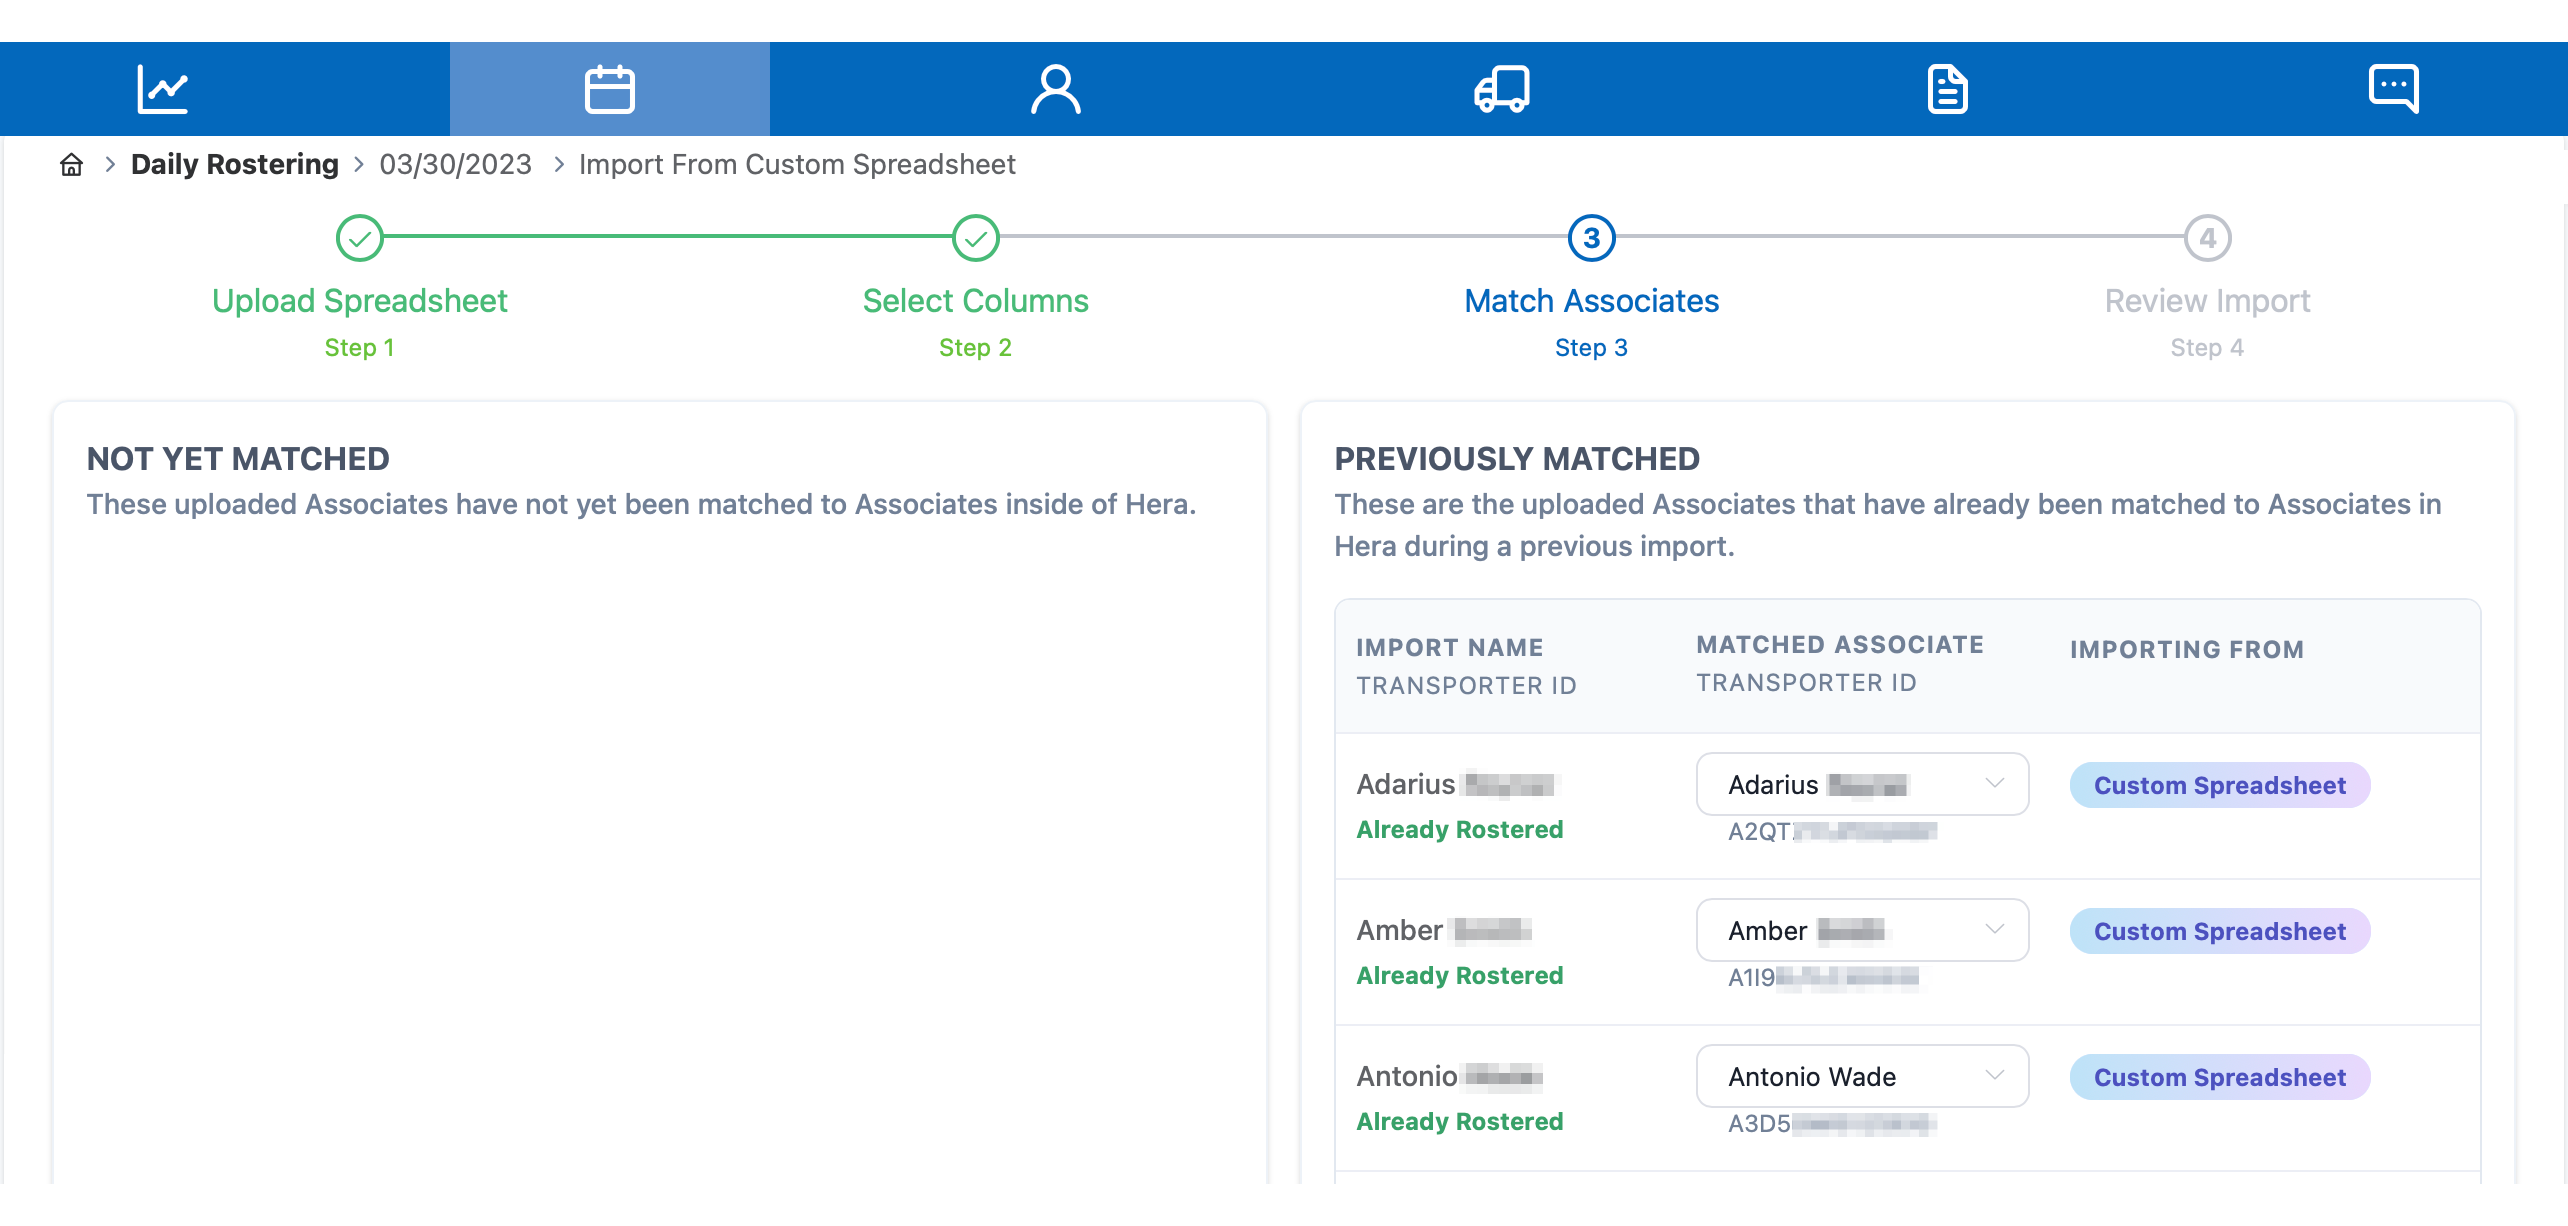Click the step 3 circle indicator
The height and width of the screenshot is (1226, 2568).
pyautogui.click(x=1591, y=238)
